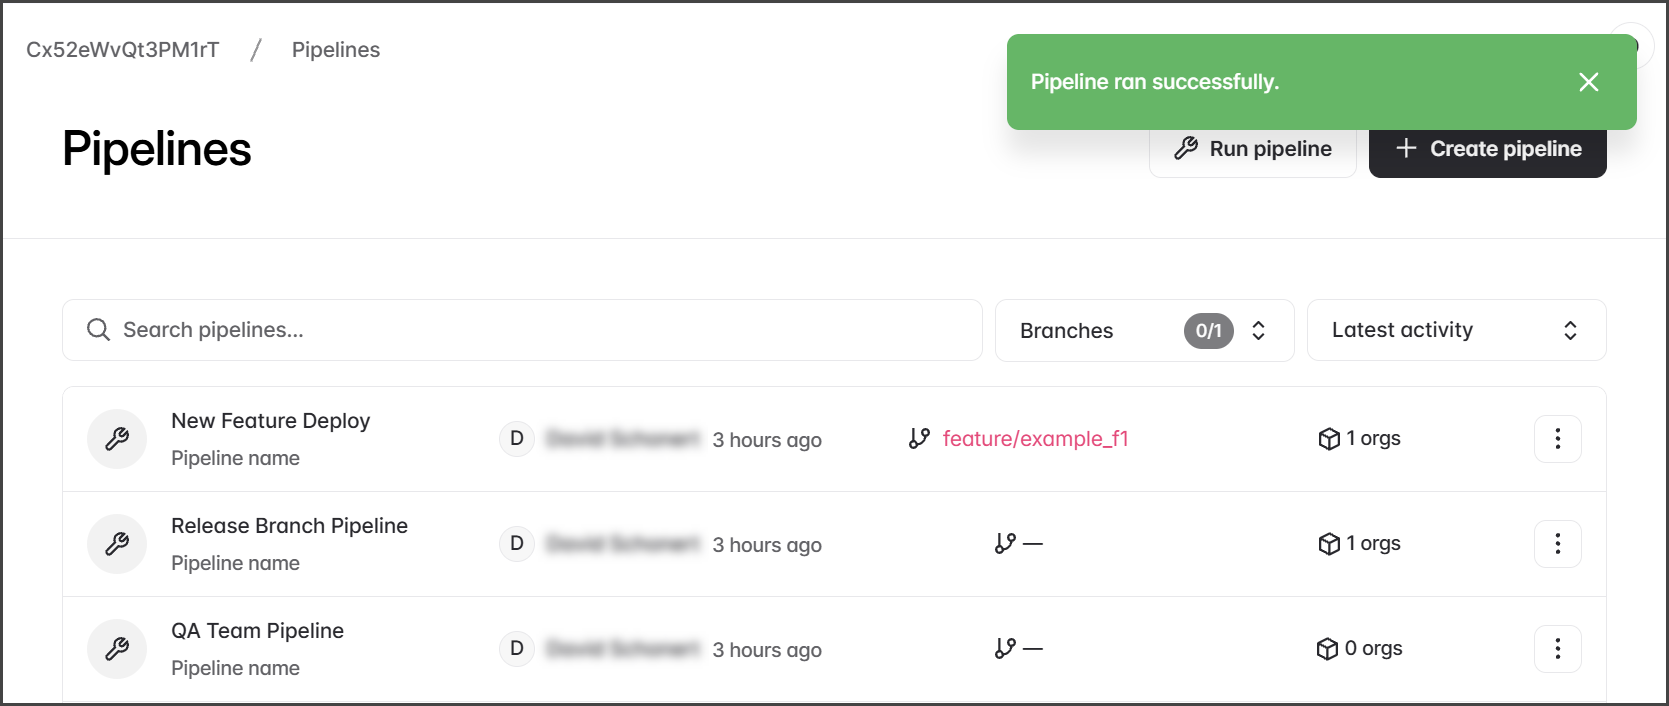
Task: Click the user avatar D in New Feature Deploy row
Action: tap(517, 439)
